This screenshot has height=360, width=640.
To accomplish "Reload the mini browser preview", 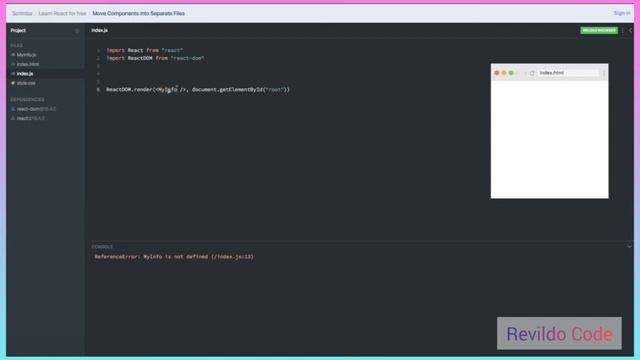I will [532, 73].
